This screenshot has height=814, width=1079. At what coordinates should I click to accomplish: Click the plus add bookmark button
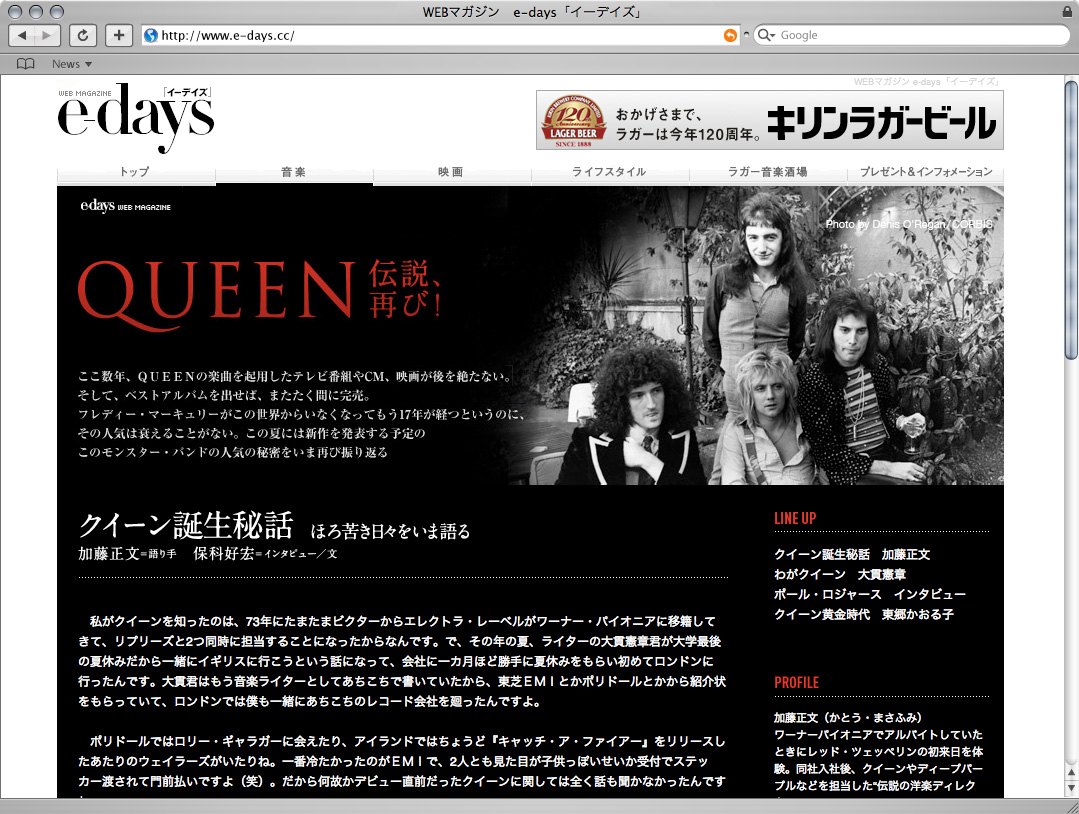coord(119,35)
